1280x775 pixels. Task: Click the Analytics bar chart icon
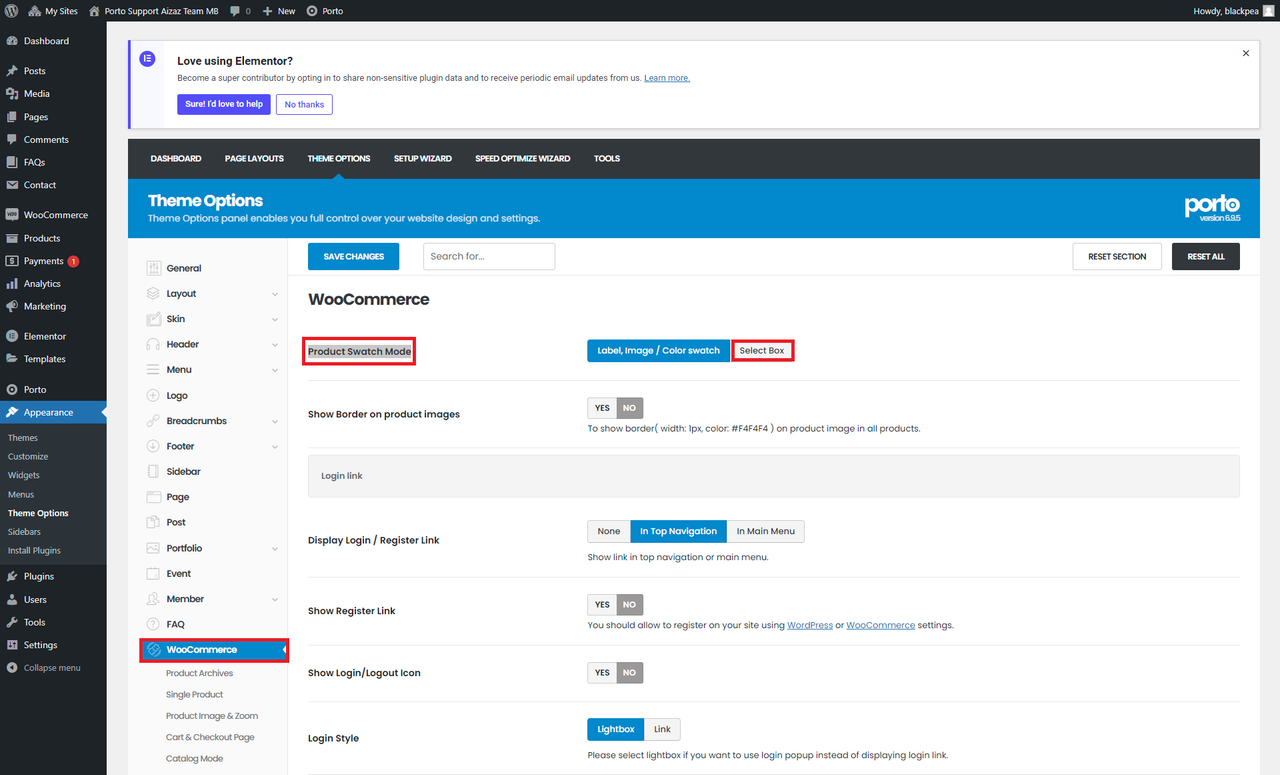pos(12,284)
